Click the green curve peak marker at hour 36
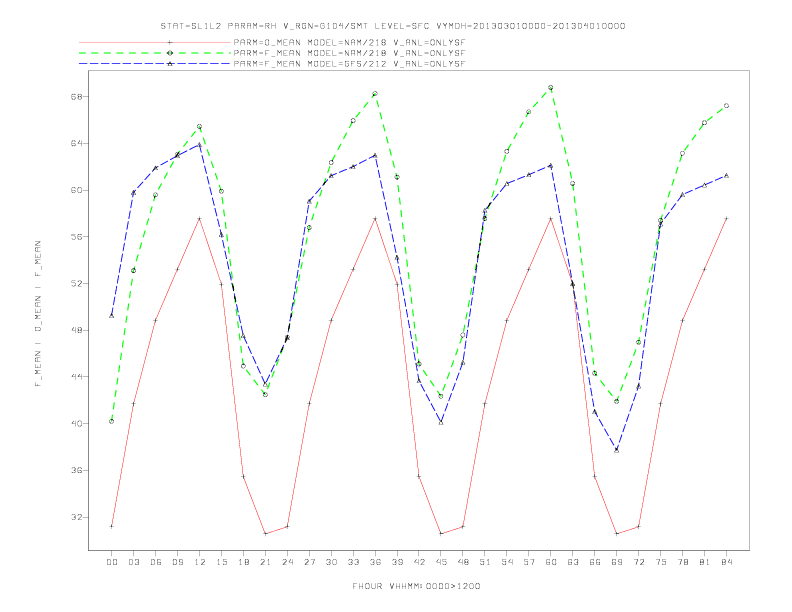 (375, 94)
